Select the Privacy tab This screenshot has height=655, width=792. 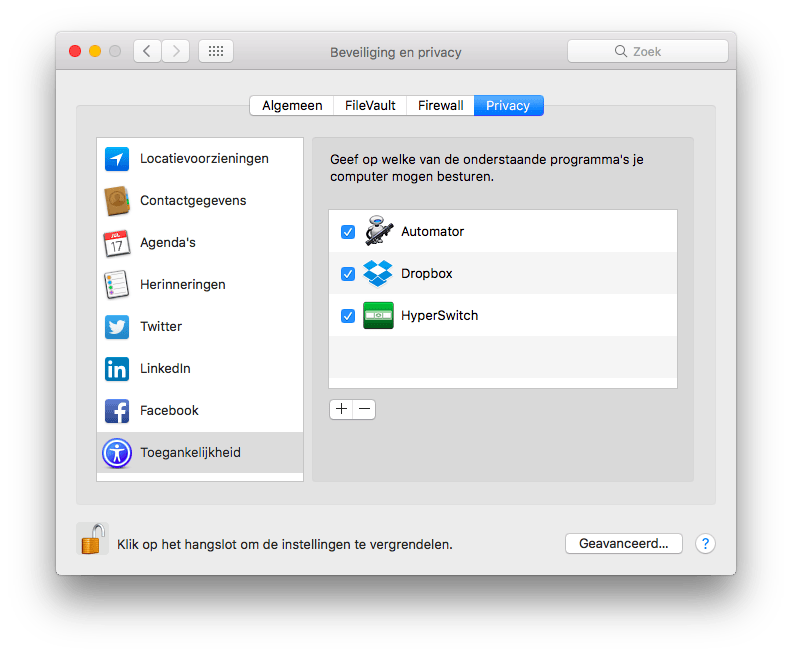509,106
